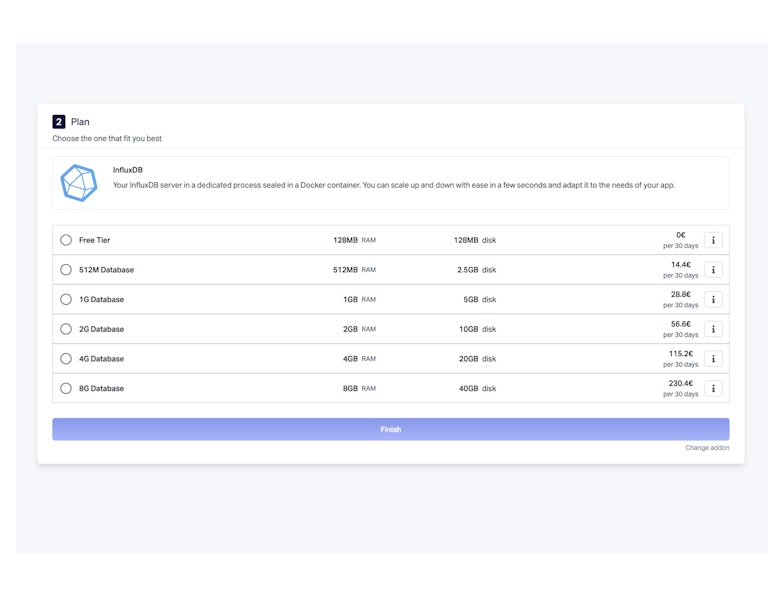This screenshot has height=596, width=784.
Task: Open info icon of 2G Database plan
Action: (x=713, y=329)
